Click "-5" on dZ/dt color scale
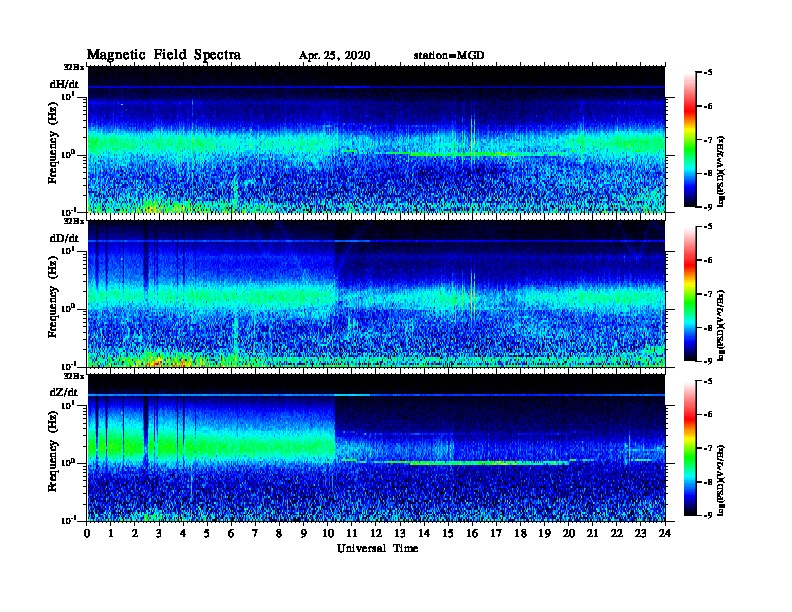The image size is (792, 612). 709,381
